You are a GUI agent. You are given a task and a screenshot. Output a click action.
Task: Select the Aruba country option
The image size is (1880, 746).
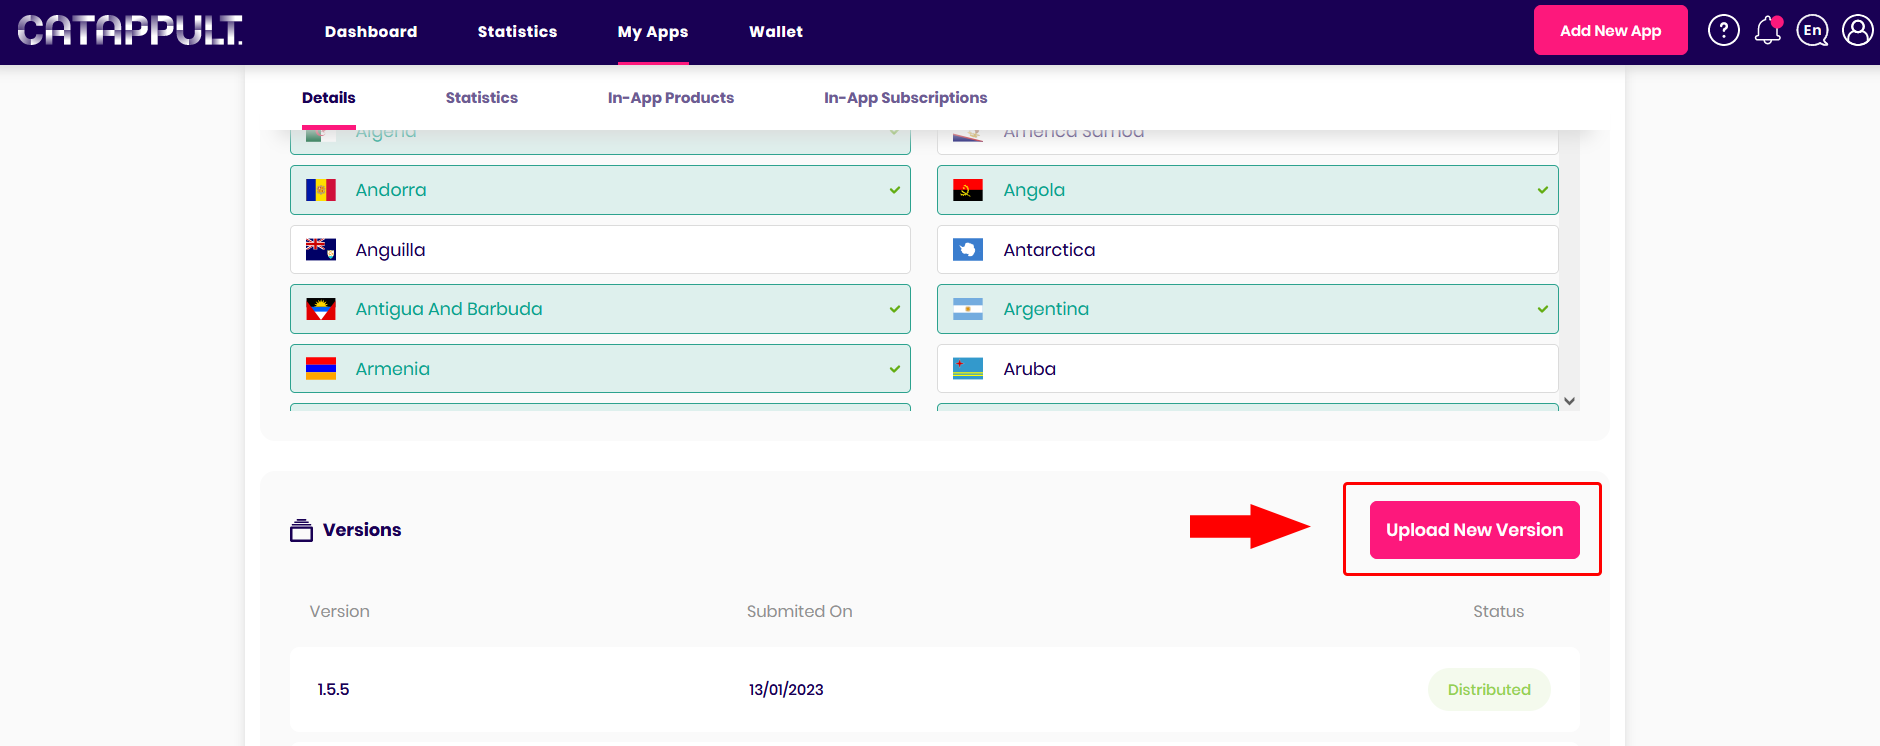pyautogui.click(x=1247, y=368)
